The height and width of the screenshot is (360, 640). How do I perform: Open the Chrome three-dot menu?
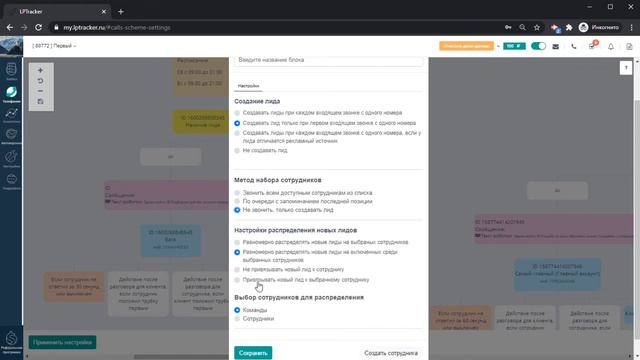(x=631, y=27)
